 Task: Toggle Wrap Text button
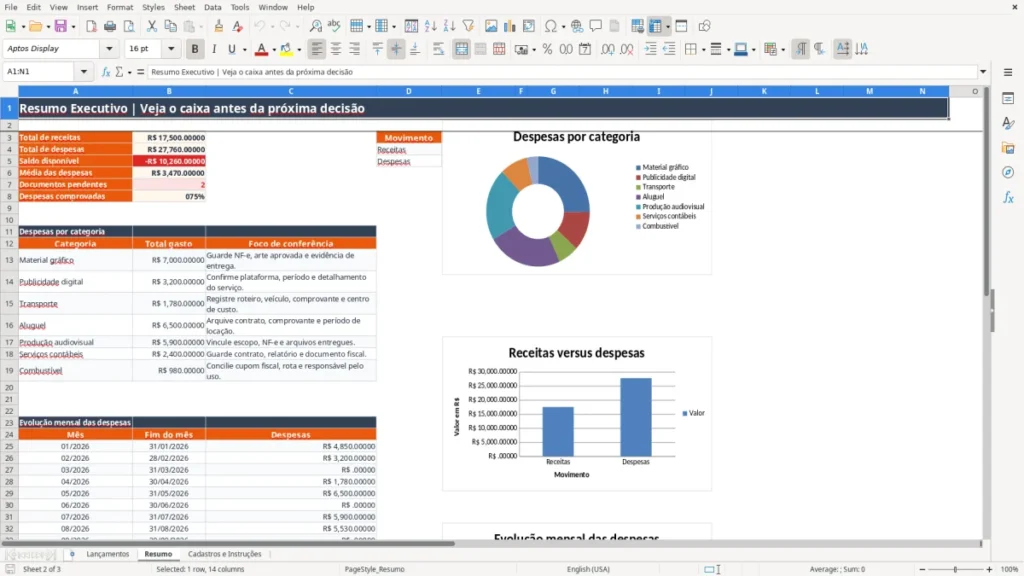[x=438, y=49]
